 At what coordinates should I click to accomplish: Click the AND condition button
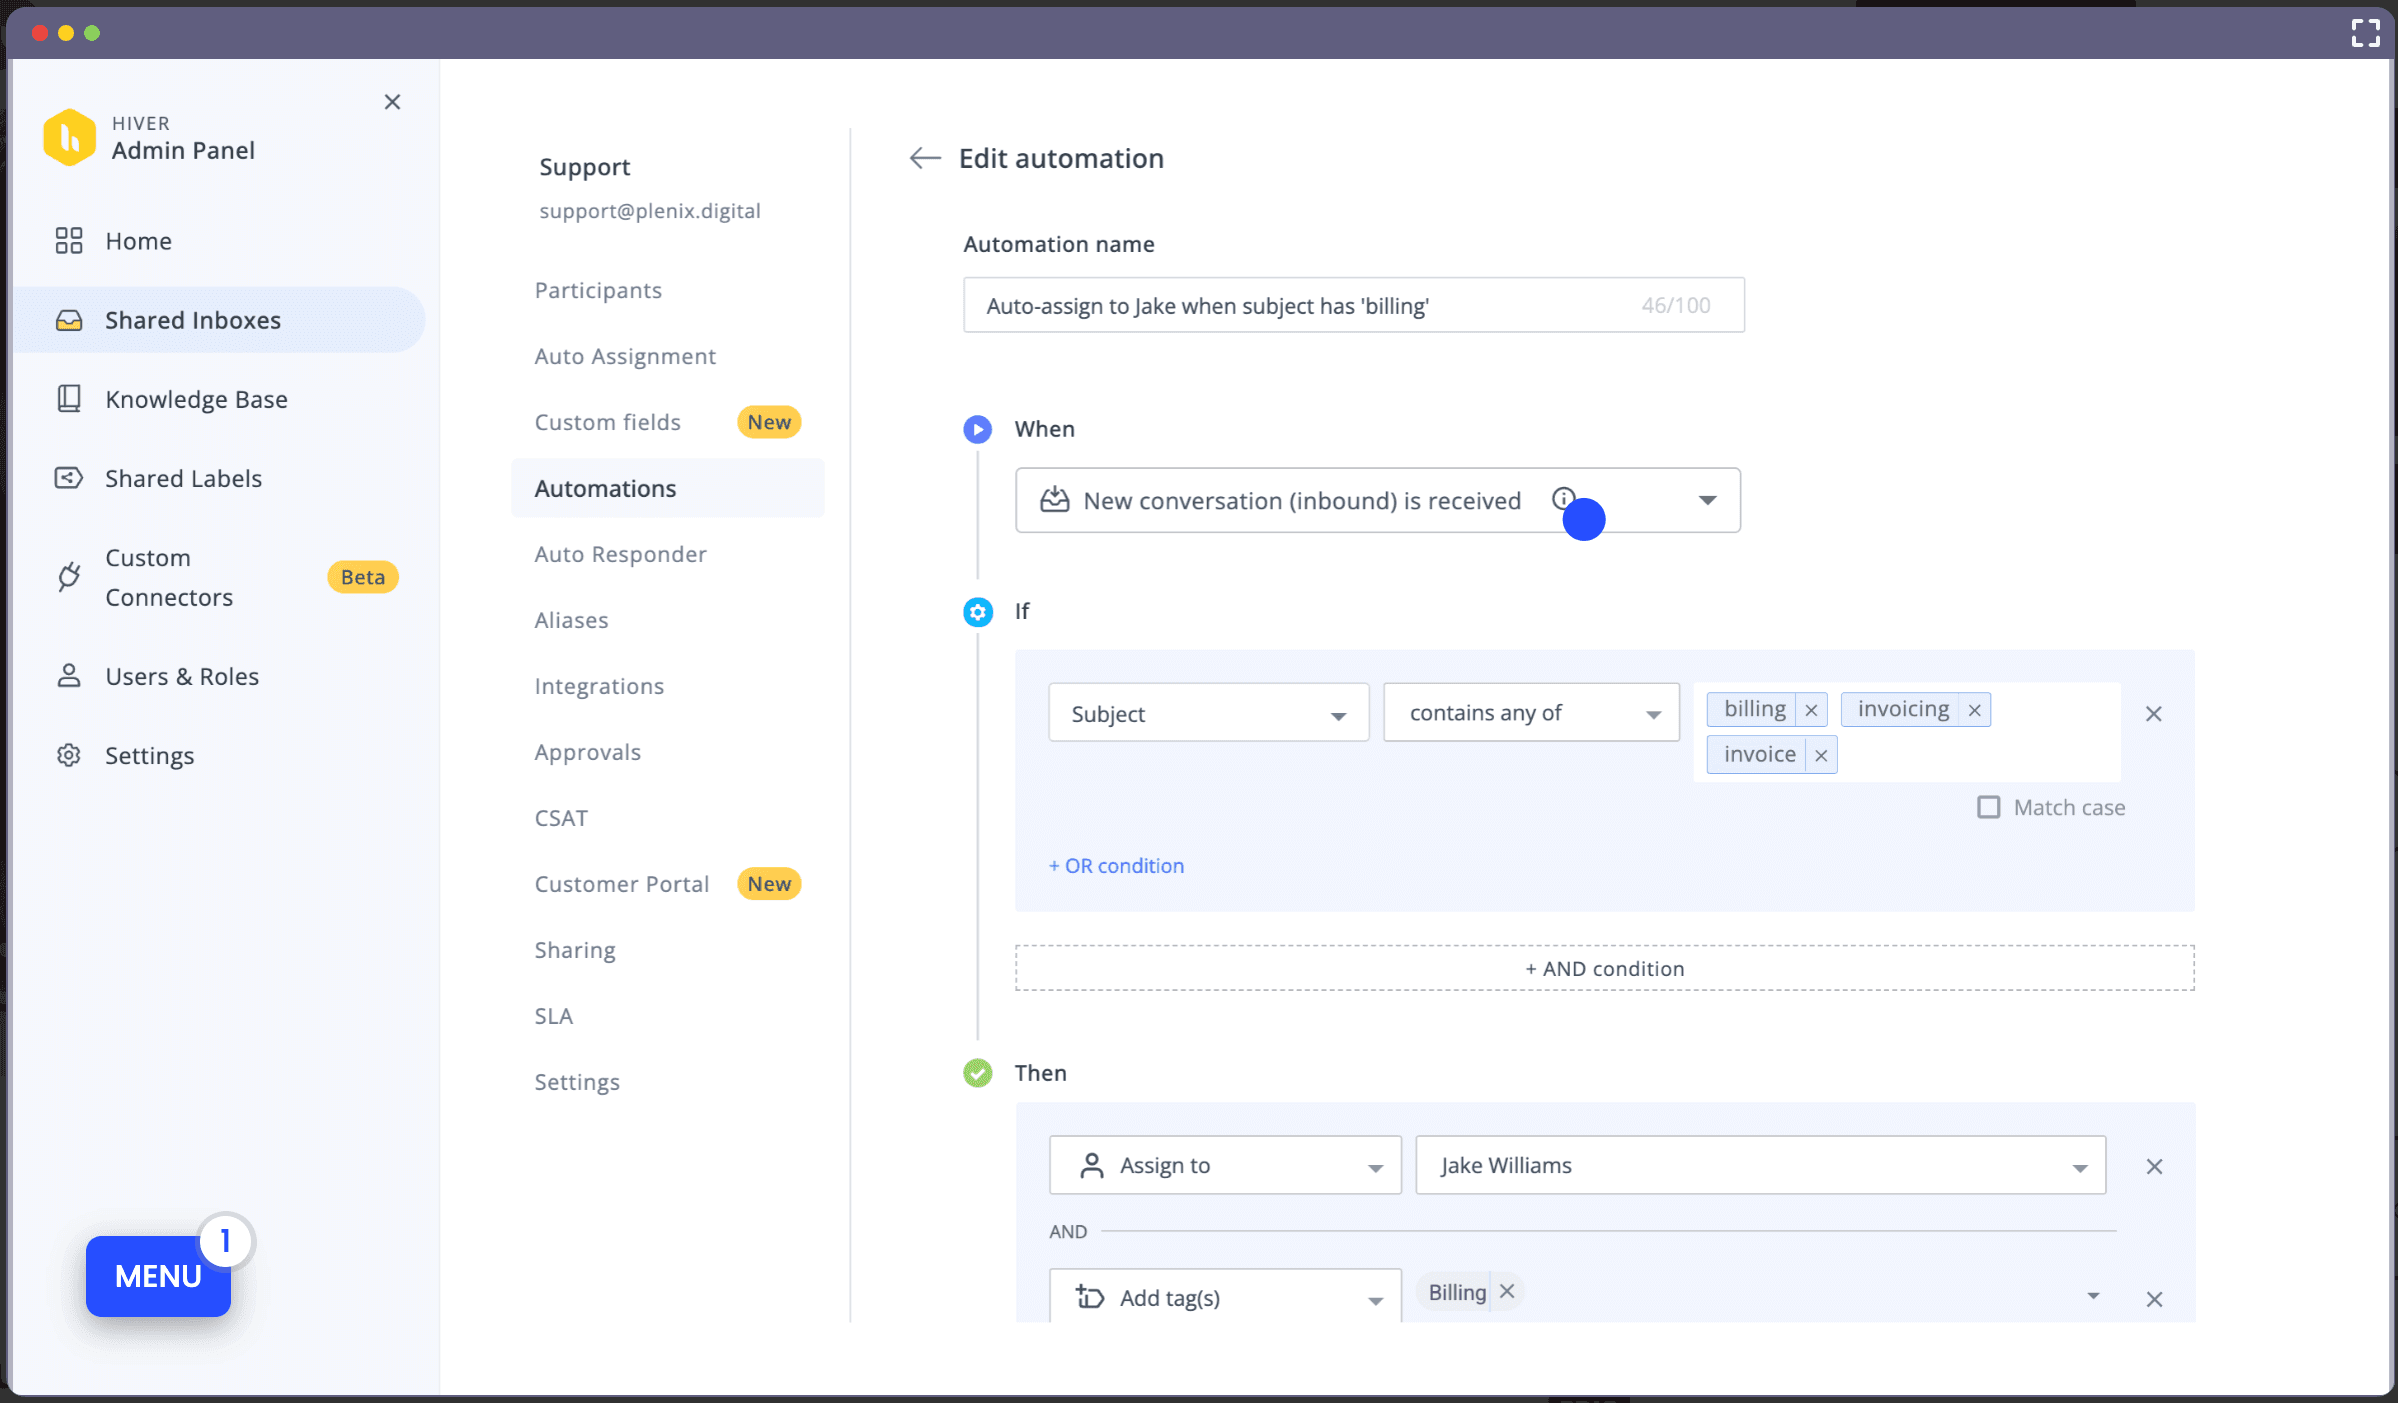(1604, 967)
